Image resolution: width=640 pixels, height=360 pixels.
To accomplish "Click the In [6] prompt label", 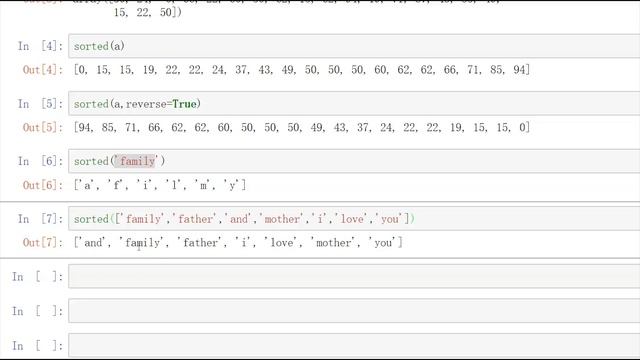I will 40,161.
